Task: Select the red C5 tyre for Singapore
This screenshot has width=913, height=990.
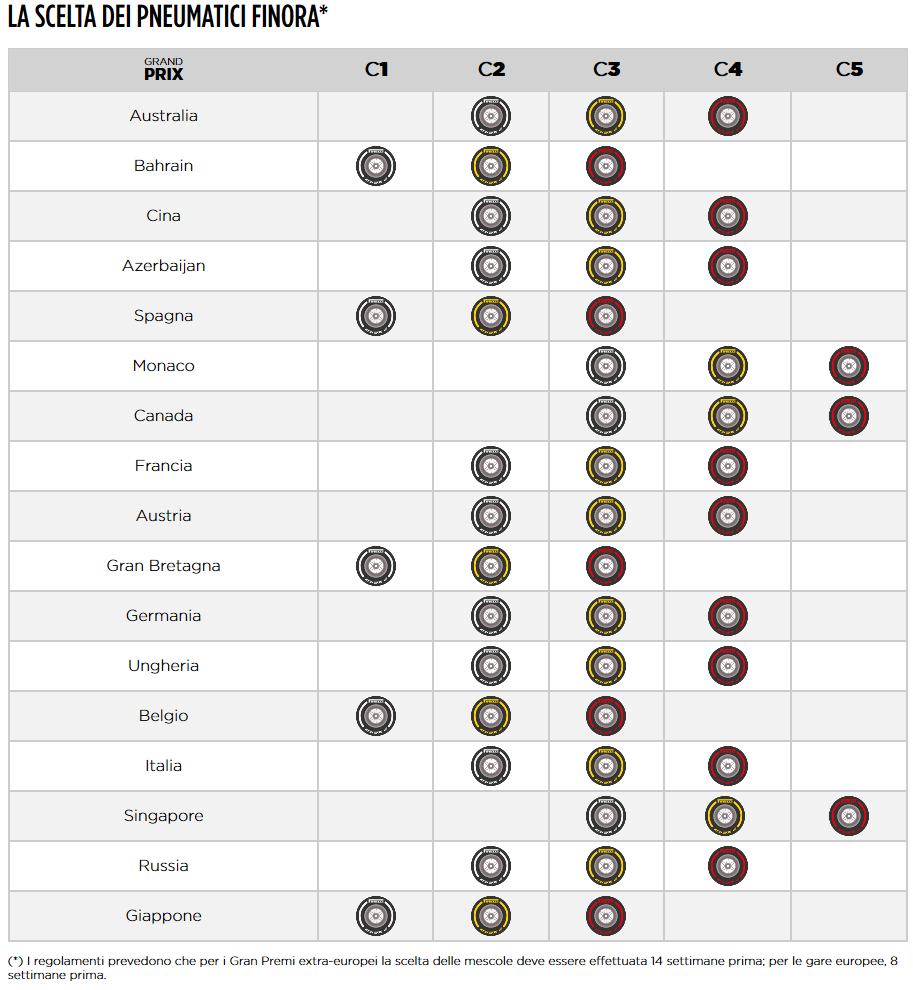Action: (848, 816)
